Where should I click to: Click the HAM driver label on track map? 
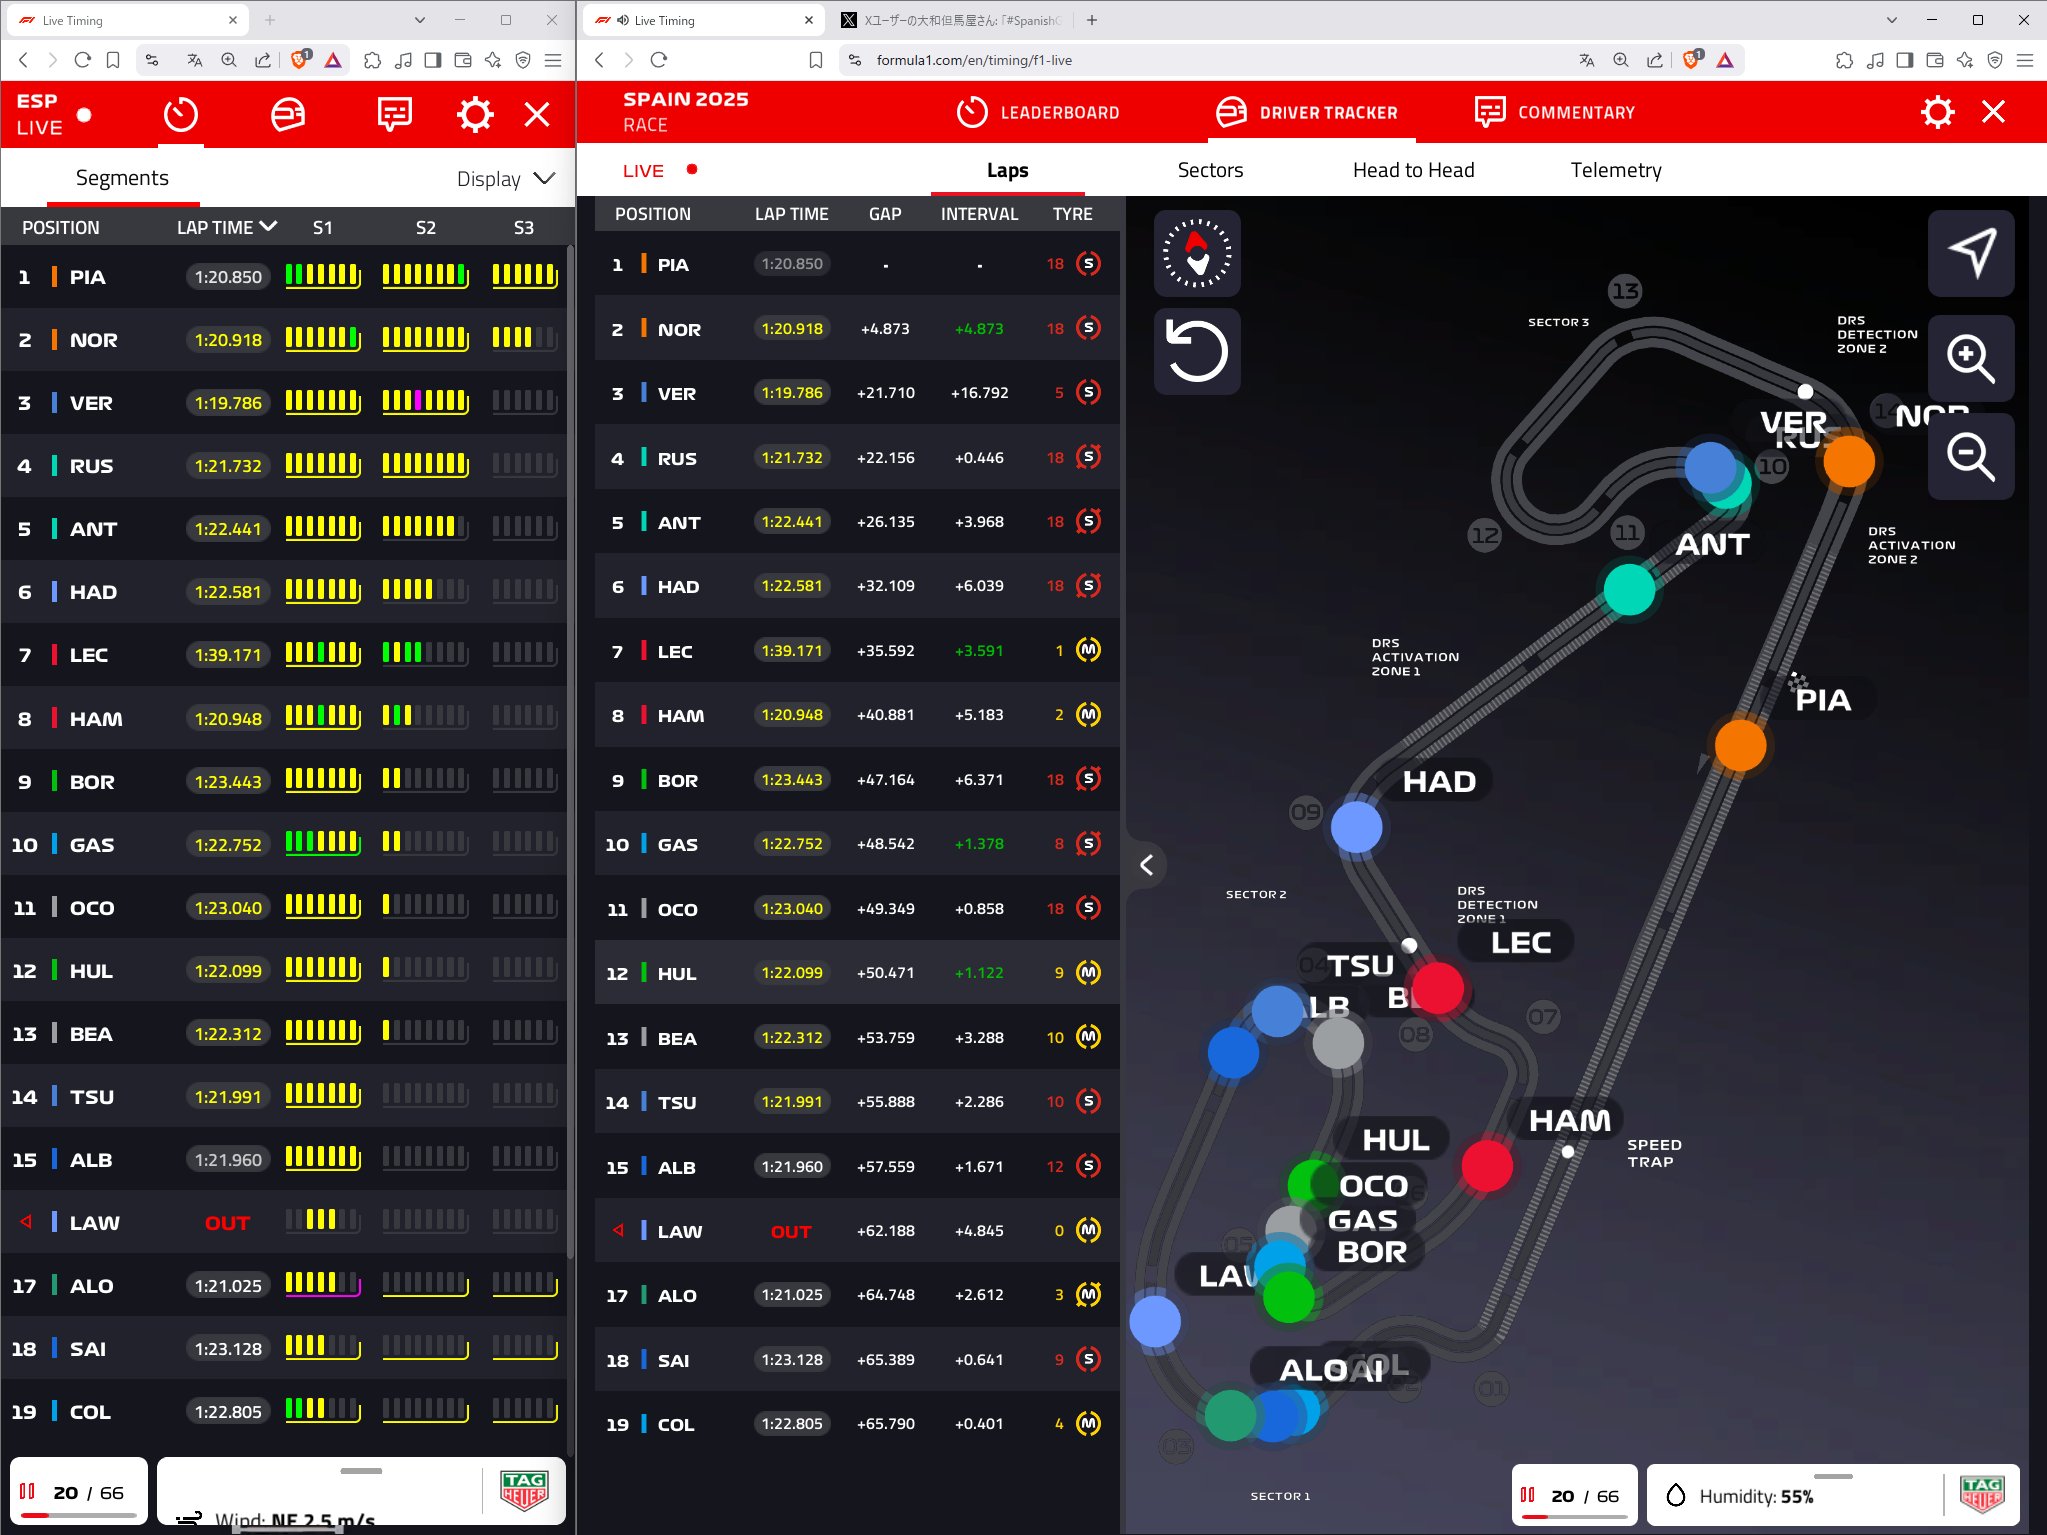[1570, 1121]
